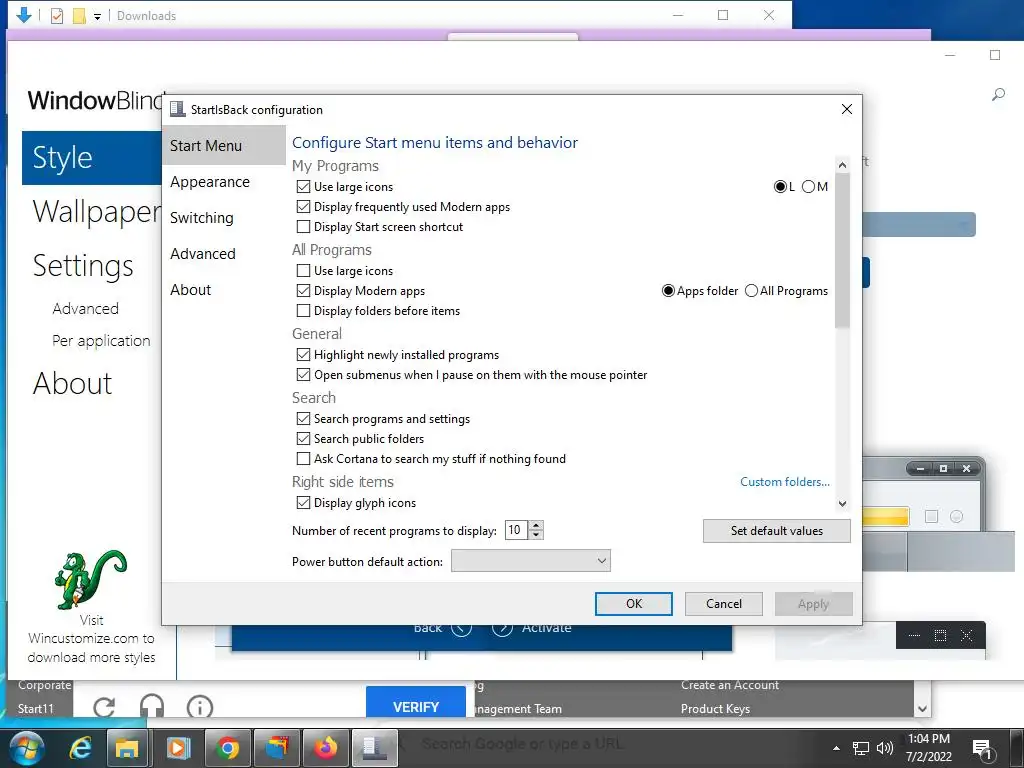This screenshot has width=1024, height=768.
Task: Click the info circle icon
Action: (200, 707)
